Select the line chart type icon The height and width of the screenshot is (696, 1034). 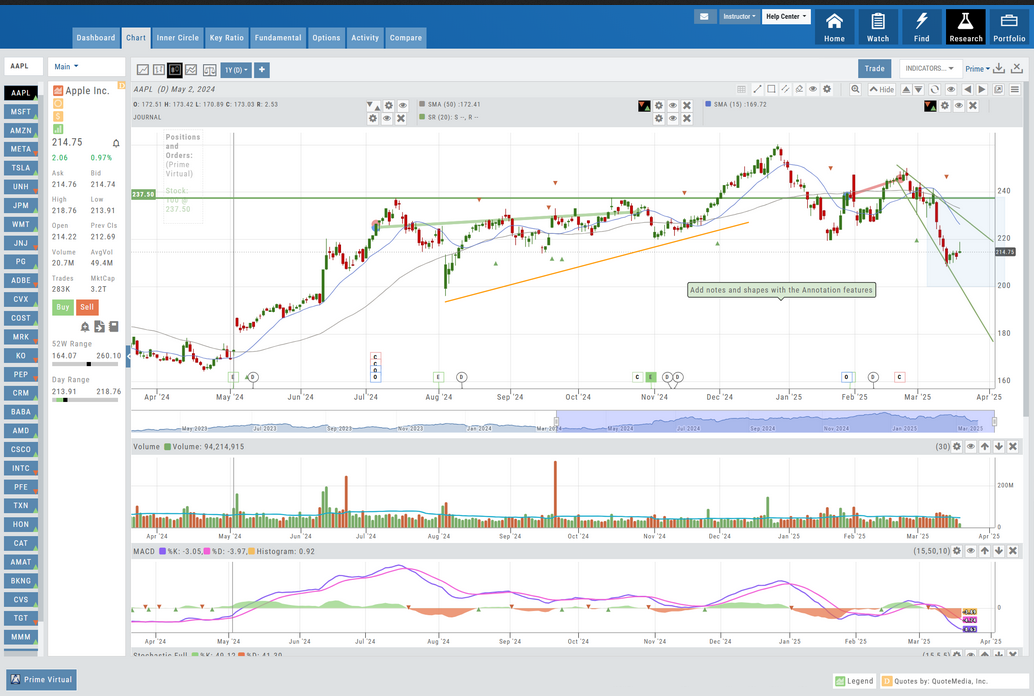(x=143, y=70)
